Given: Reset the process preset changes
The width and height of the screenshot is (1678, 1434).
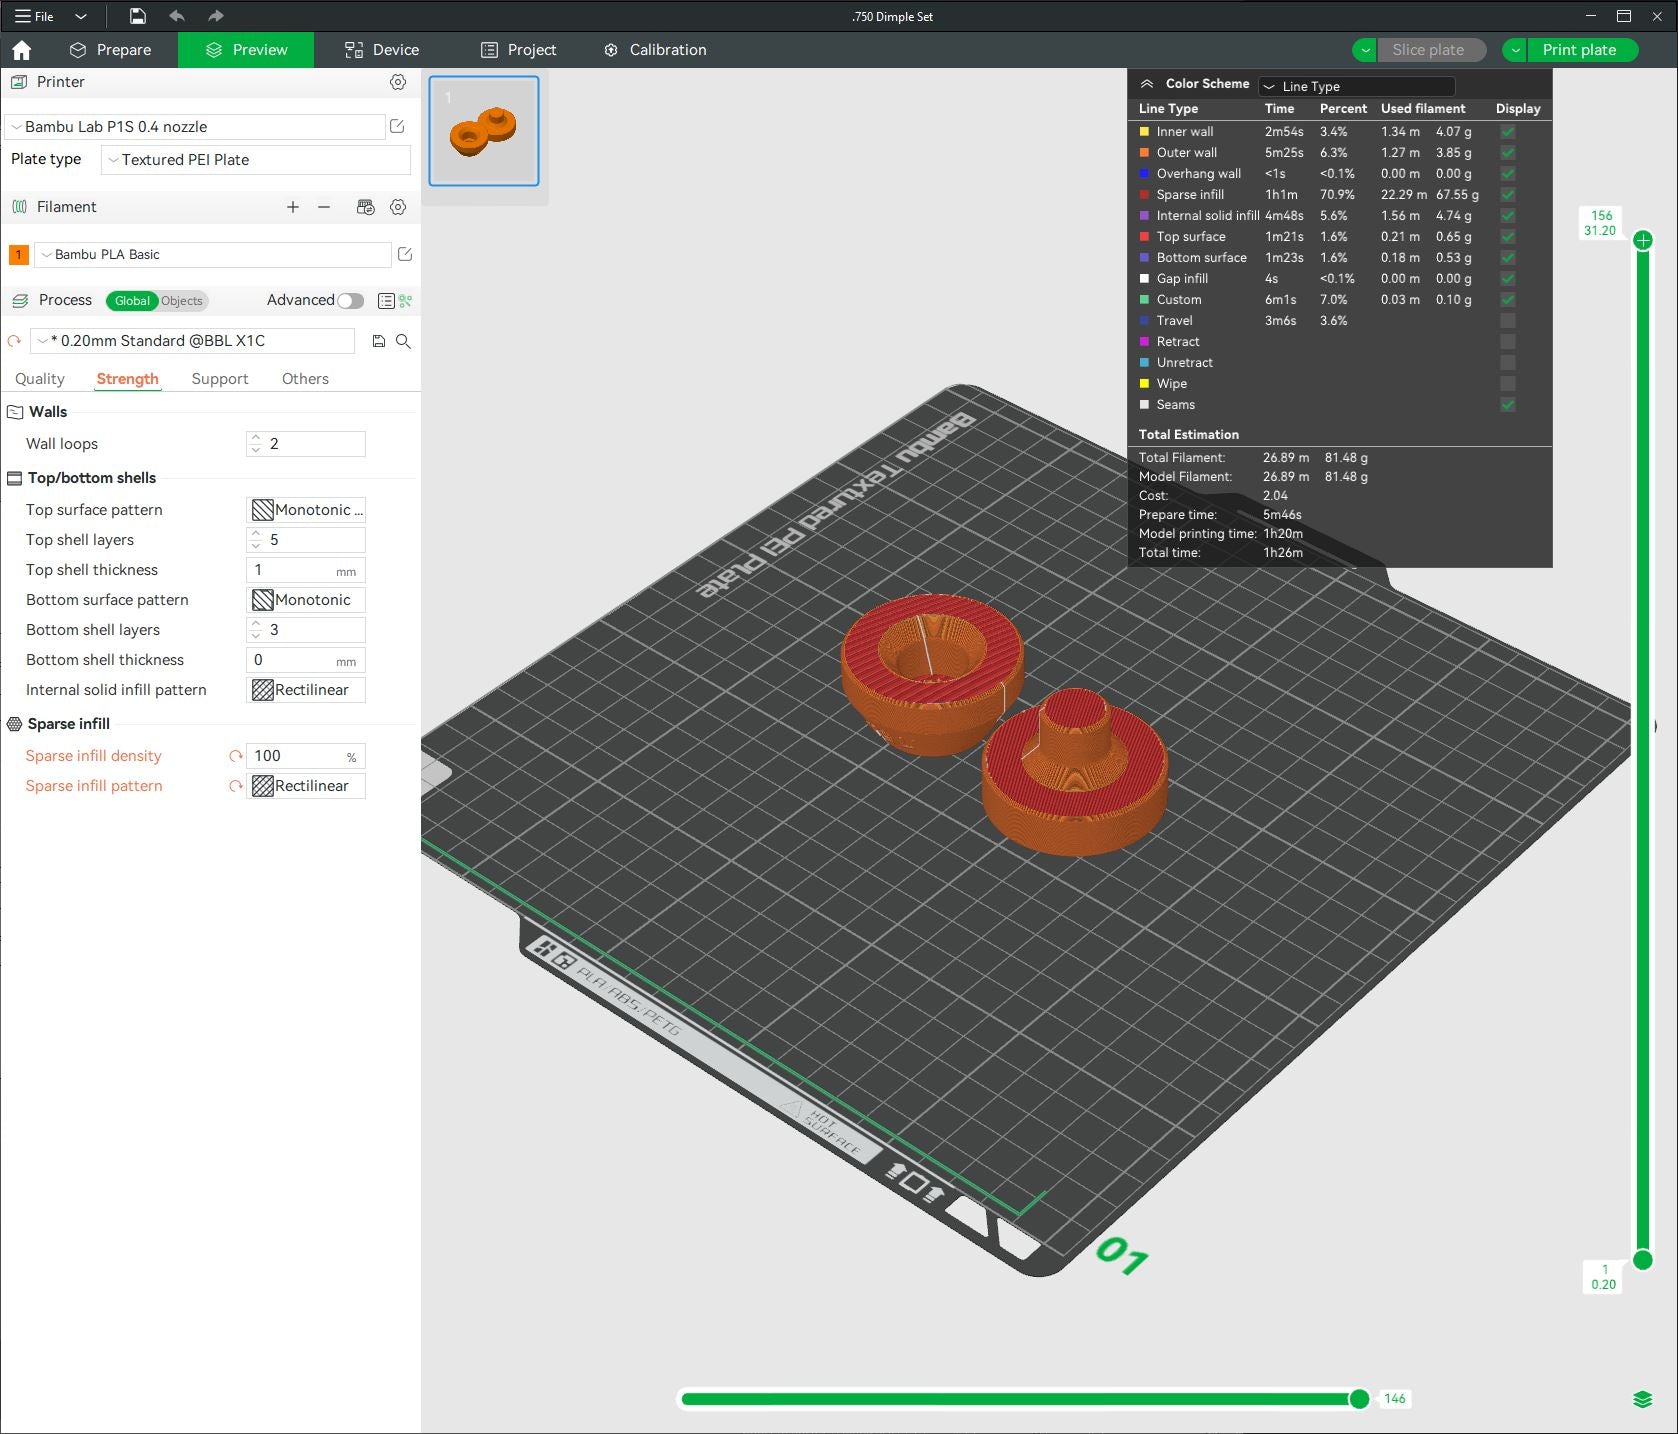Looking at the screenshot, I should [14, 341].
